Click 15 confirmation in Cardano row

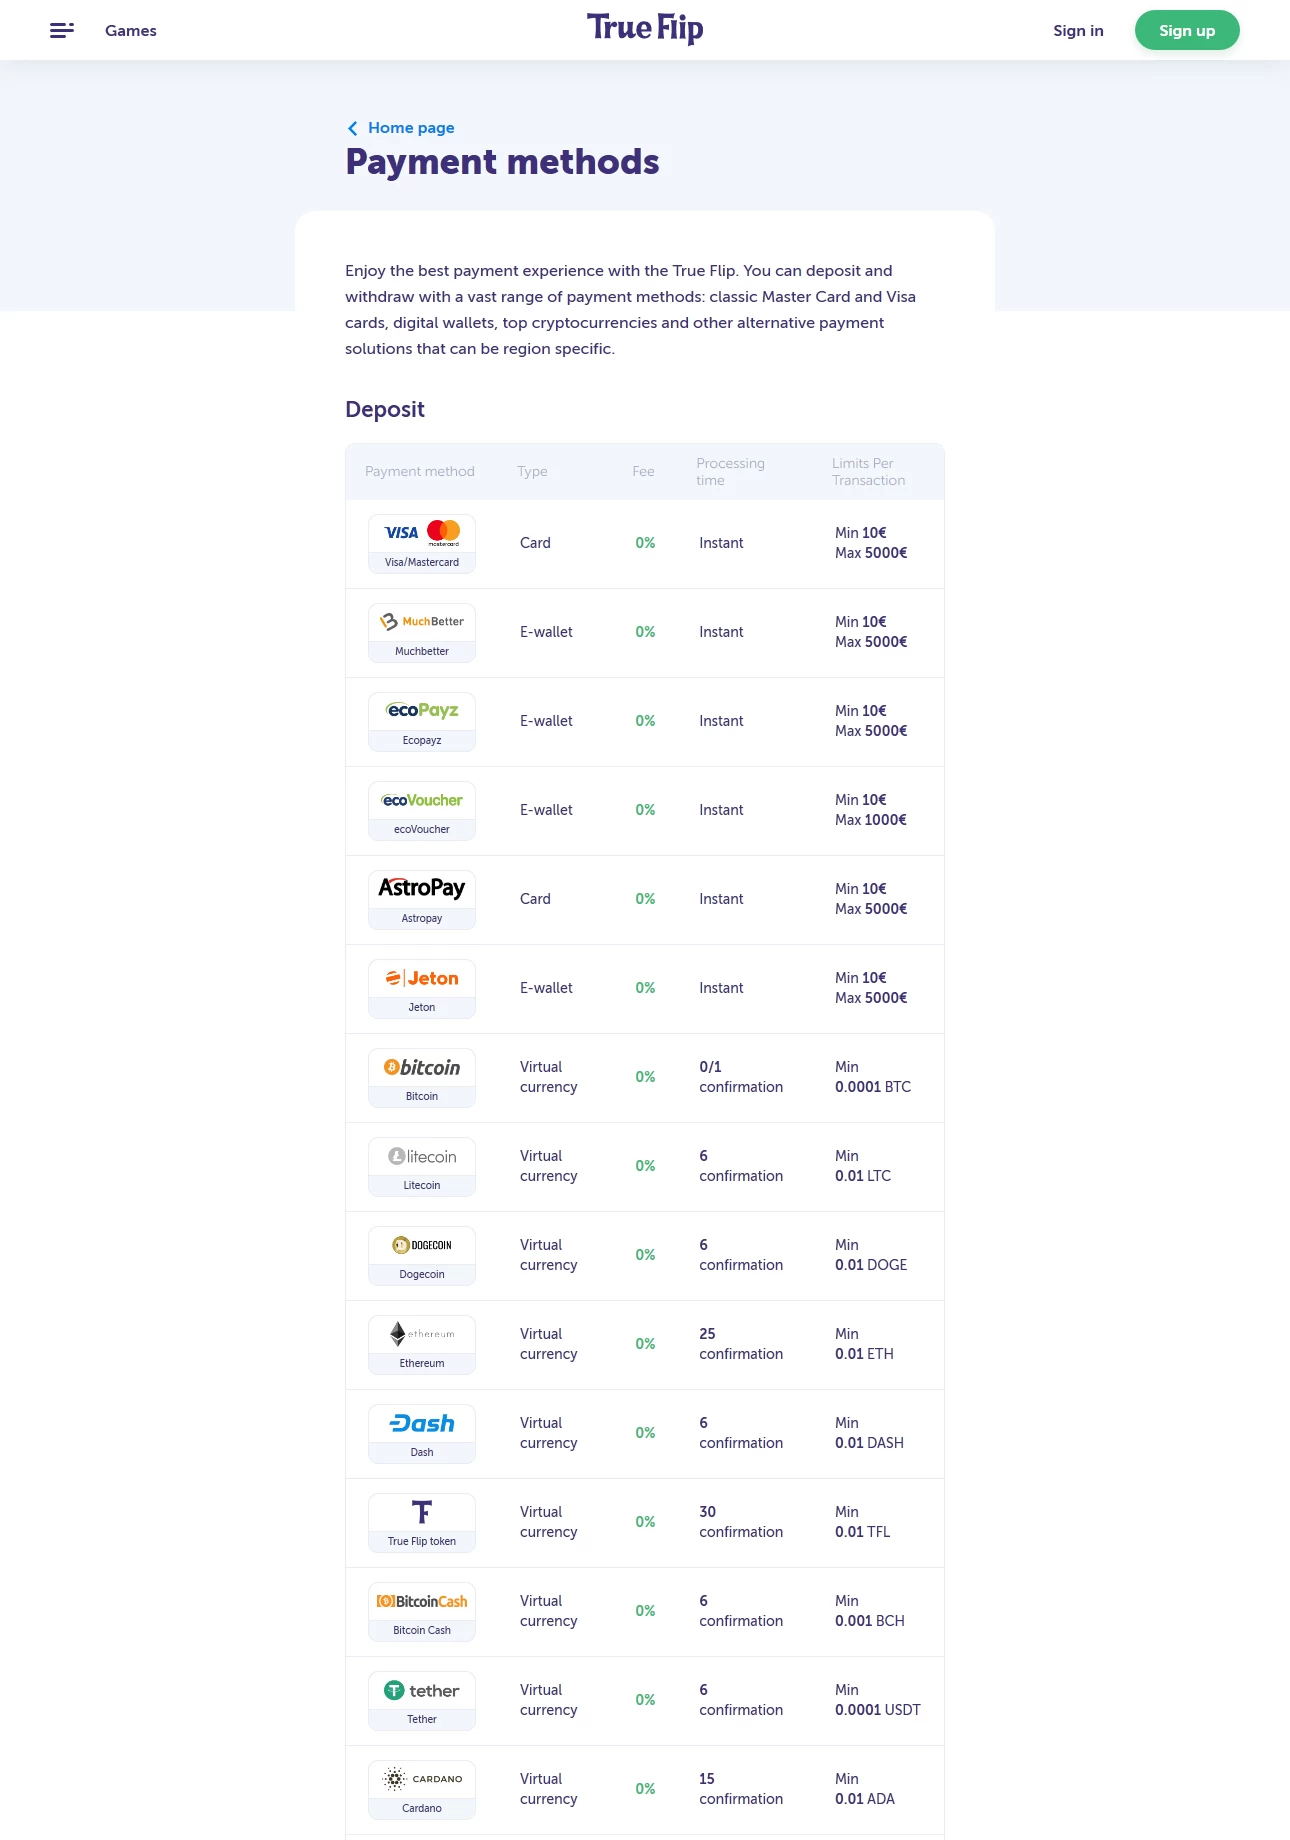click(x=741, y=1789)
